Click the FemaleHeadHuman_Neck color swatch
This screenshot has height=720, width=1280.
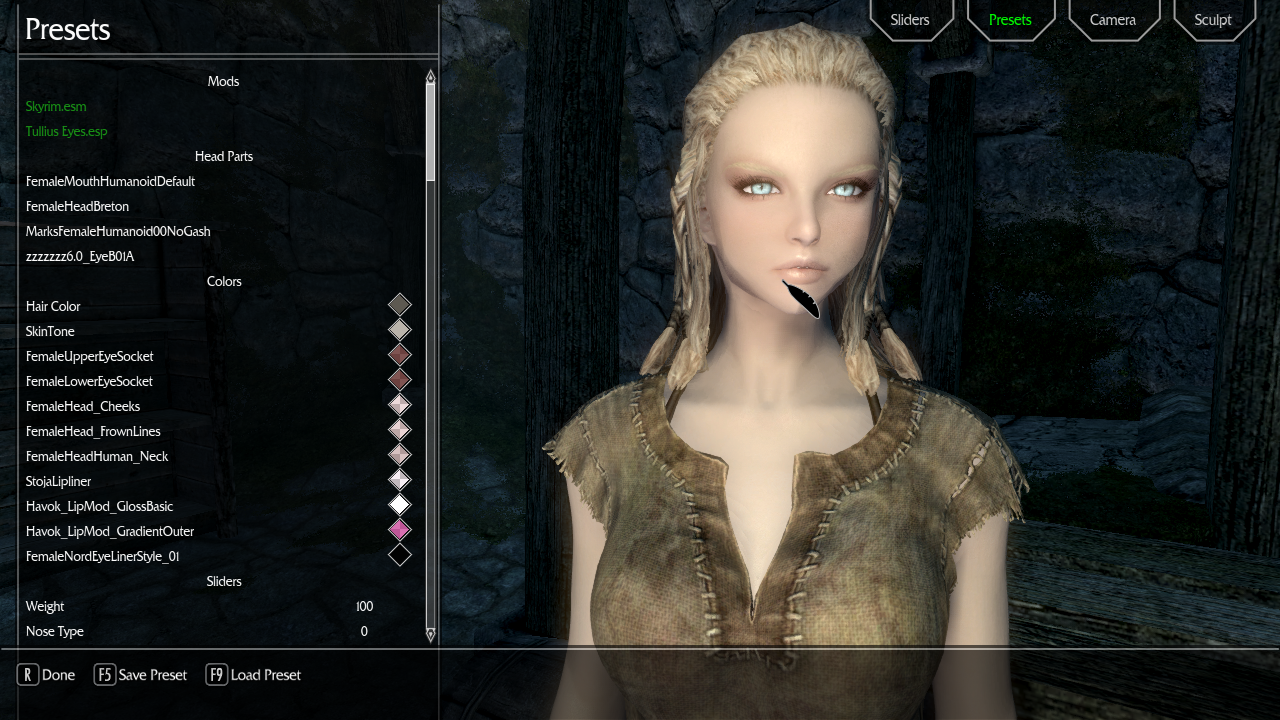pyautogui.click(x=400, y=455)
